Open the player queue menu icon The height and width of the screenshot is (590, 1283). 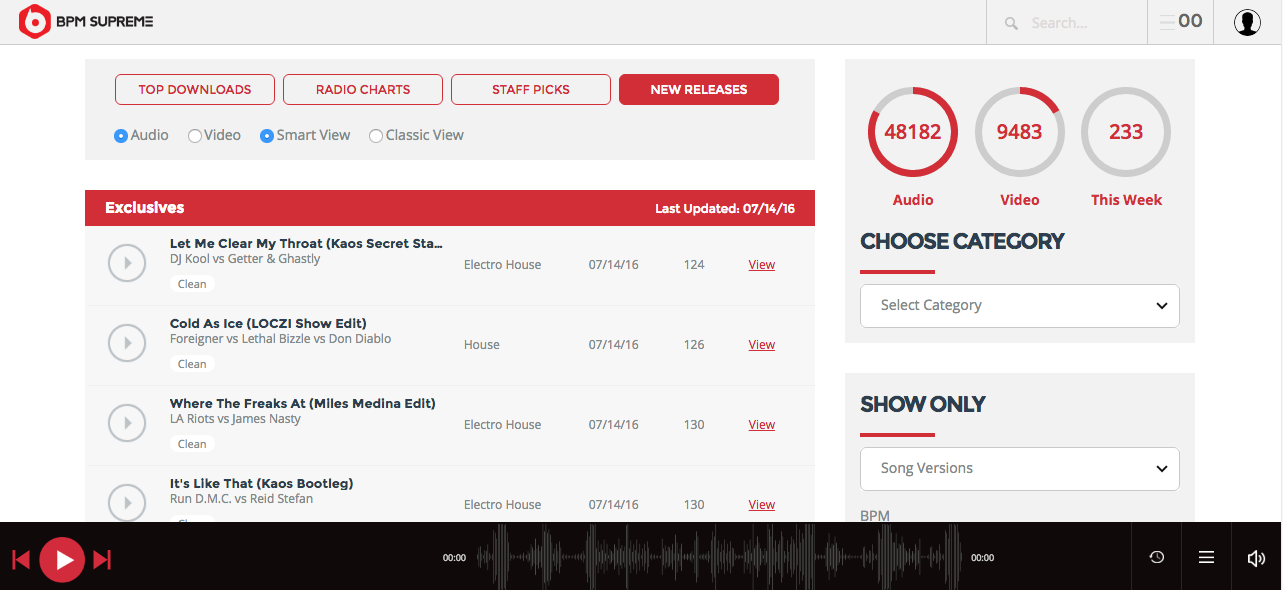1207,557
